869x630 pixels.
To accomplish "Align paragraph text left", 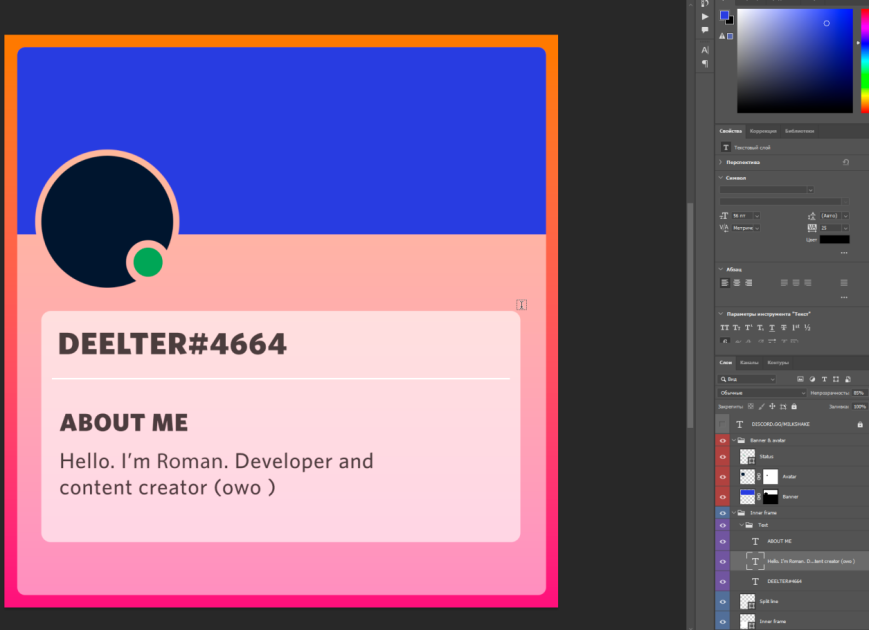I will [x=724, y=283].
